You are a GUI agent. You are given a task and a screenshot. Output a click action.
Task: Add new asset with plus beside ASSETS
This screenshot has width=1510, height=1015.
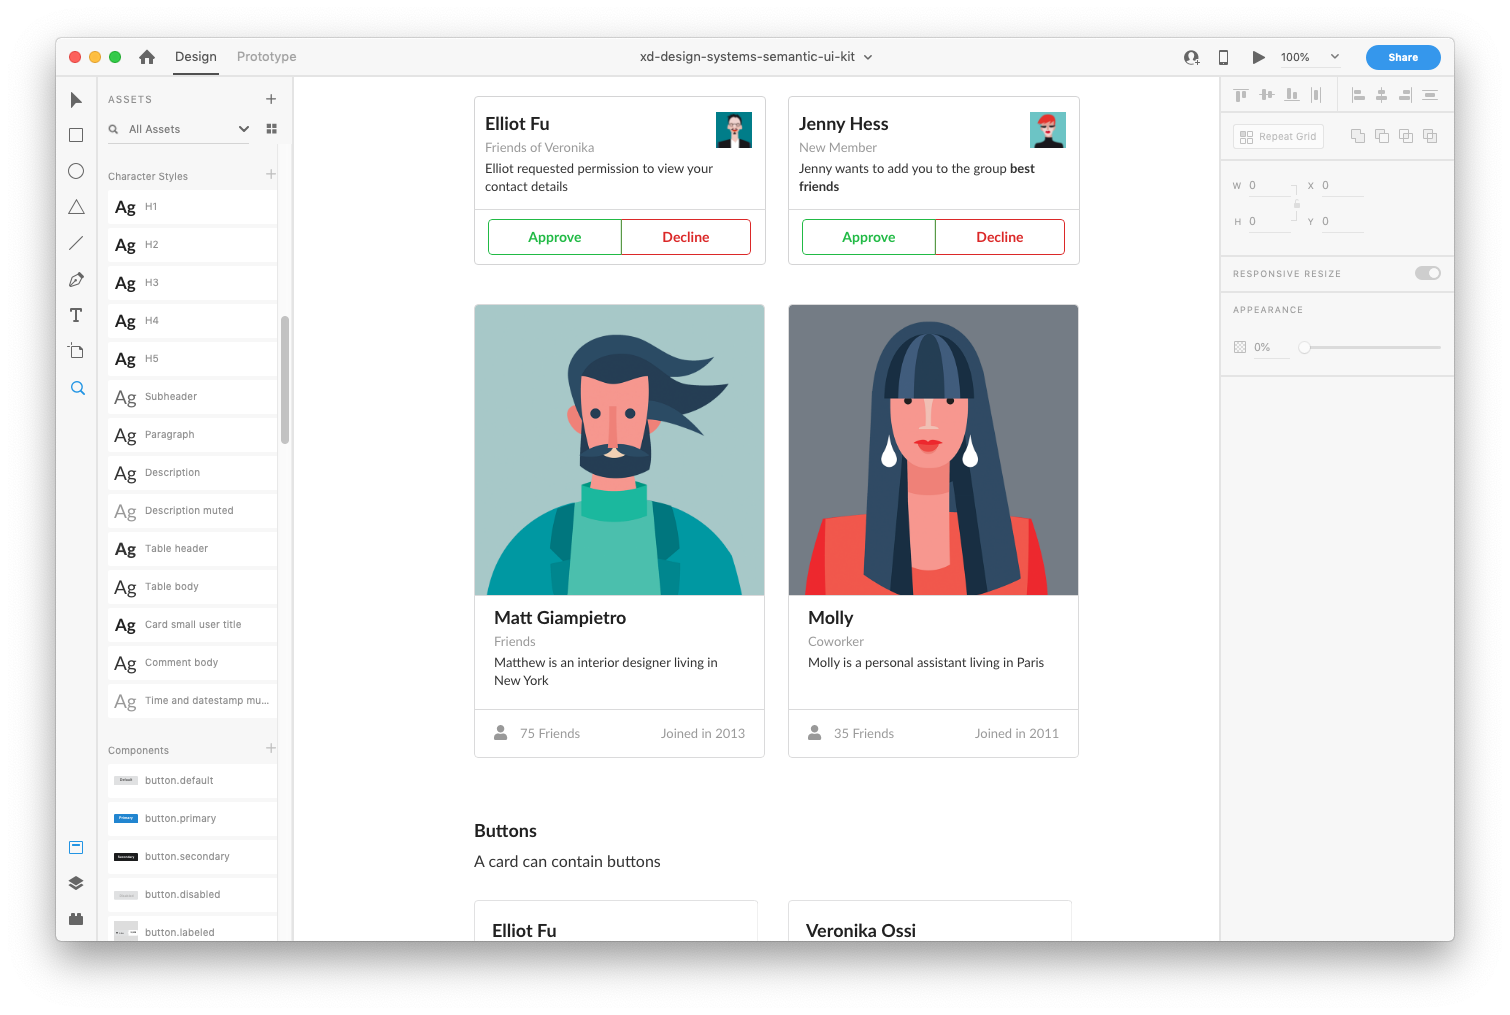coord(271,99)
